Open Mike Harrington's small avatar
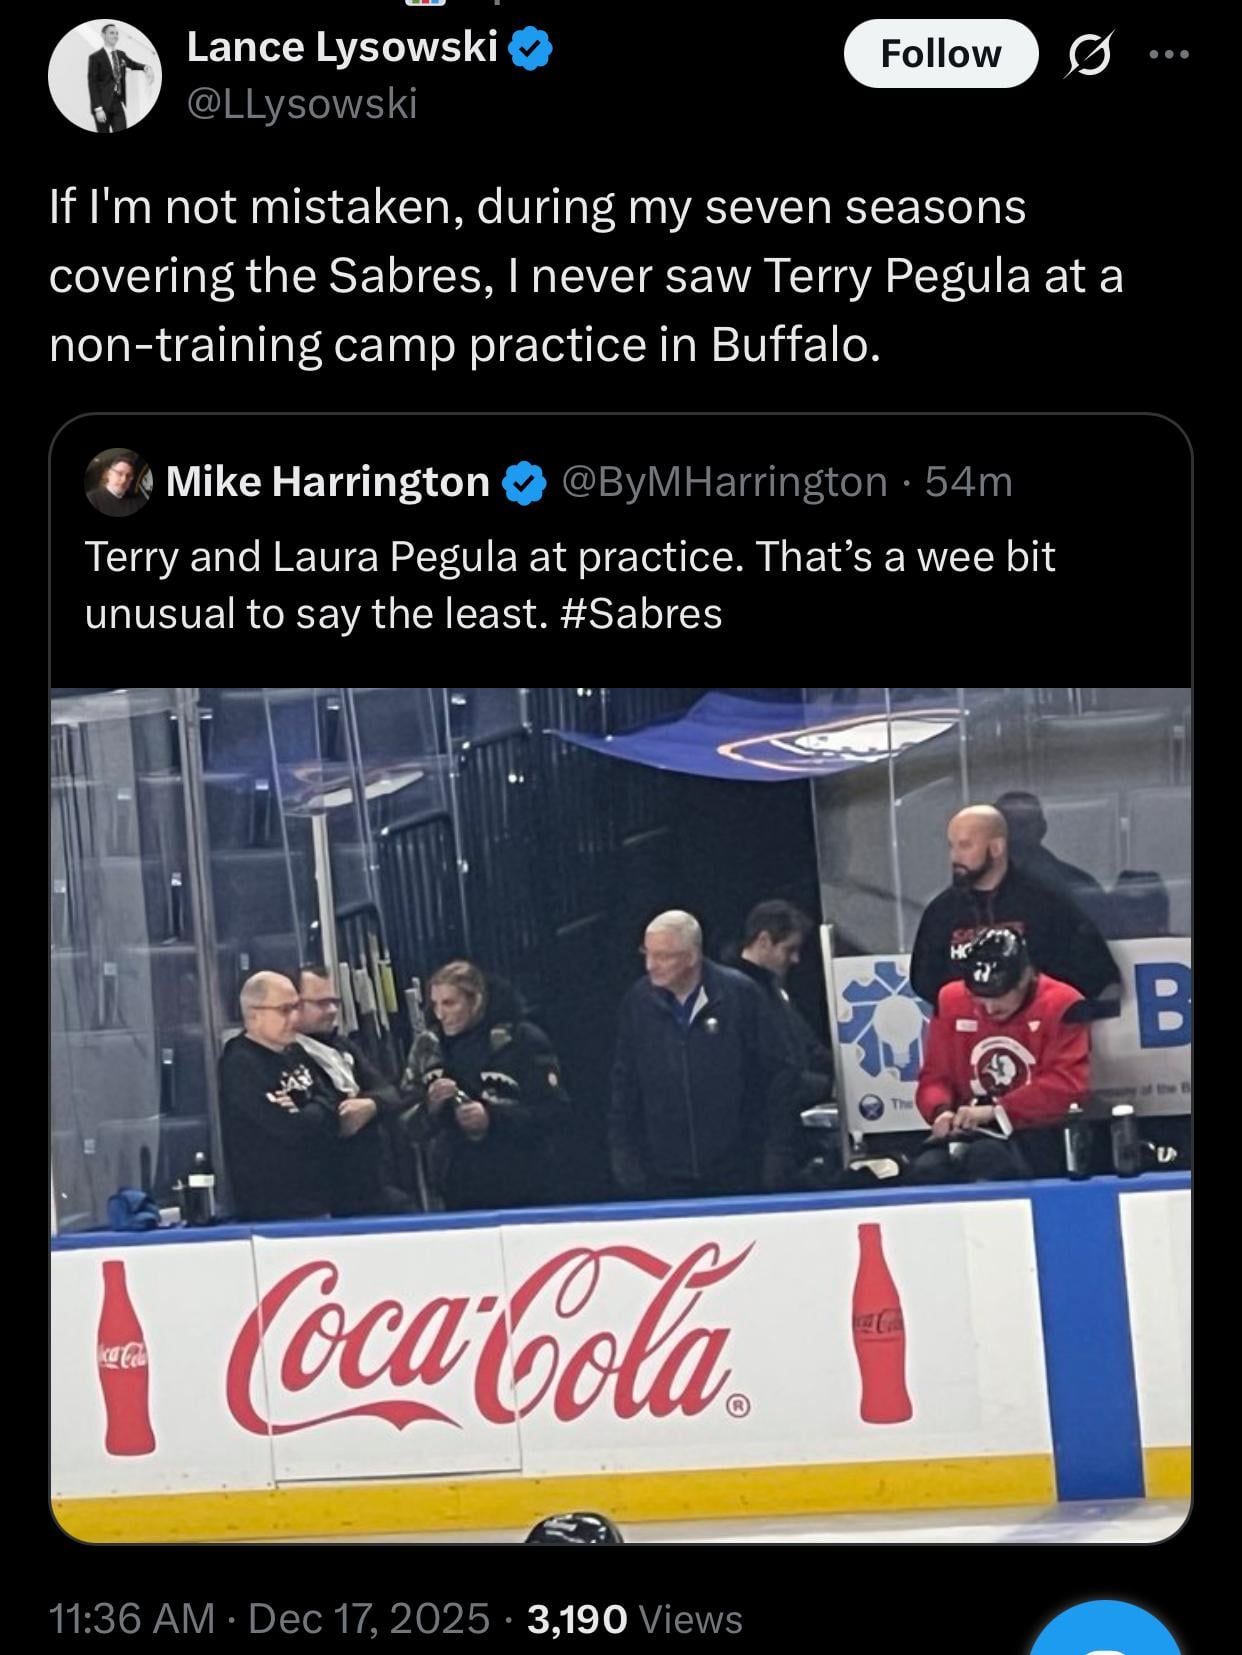Viewport: 1242px width, 1655px height. (118, 482)
